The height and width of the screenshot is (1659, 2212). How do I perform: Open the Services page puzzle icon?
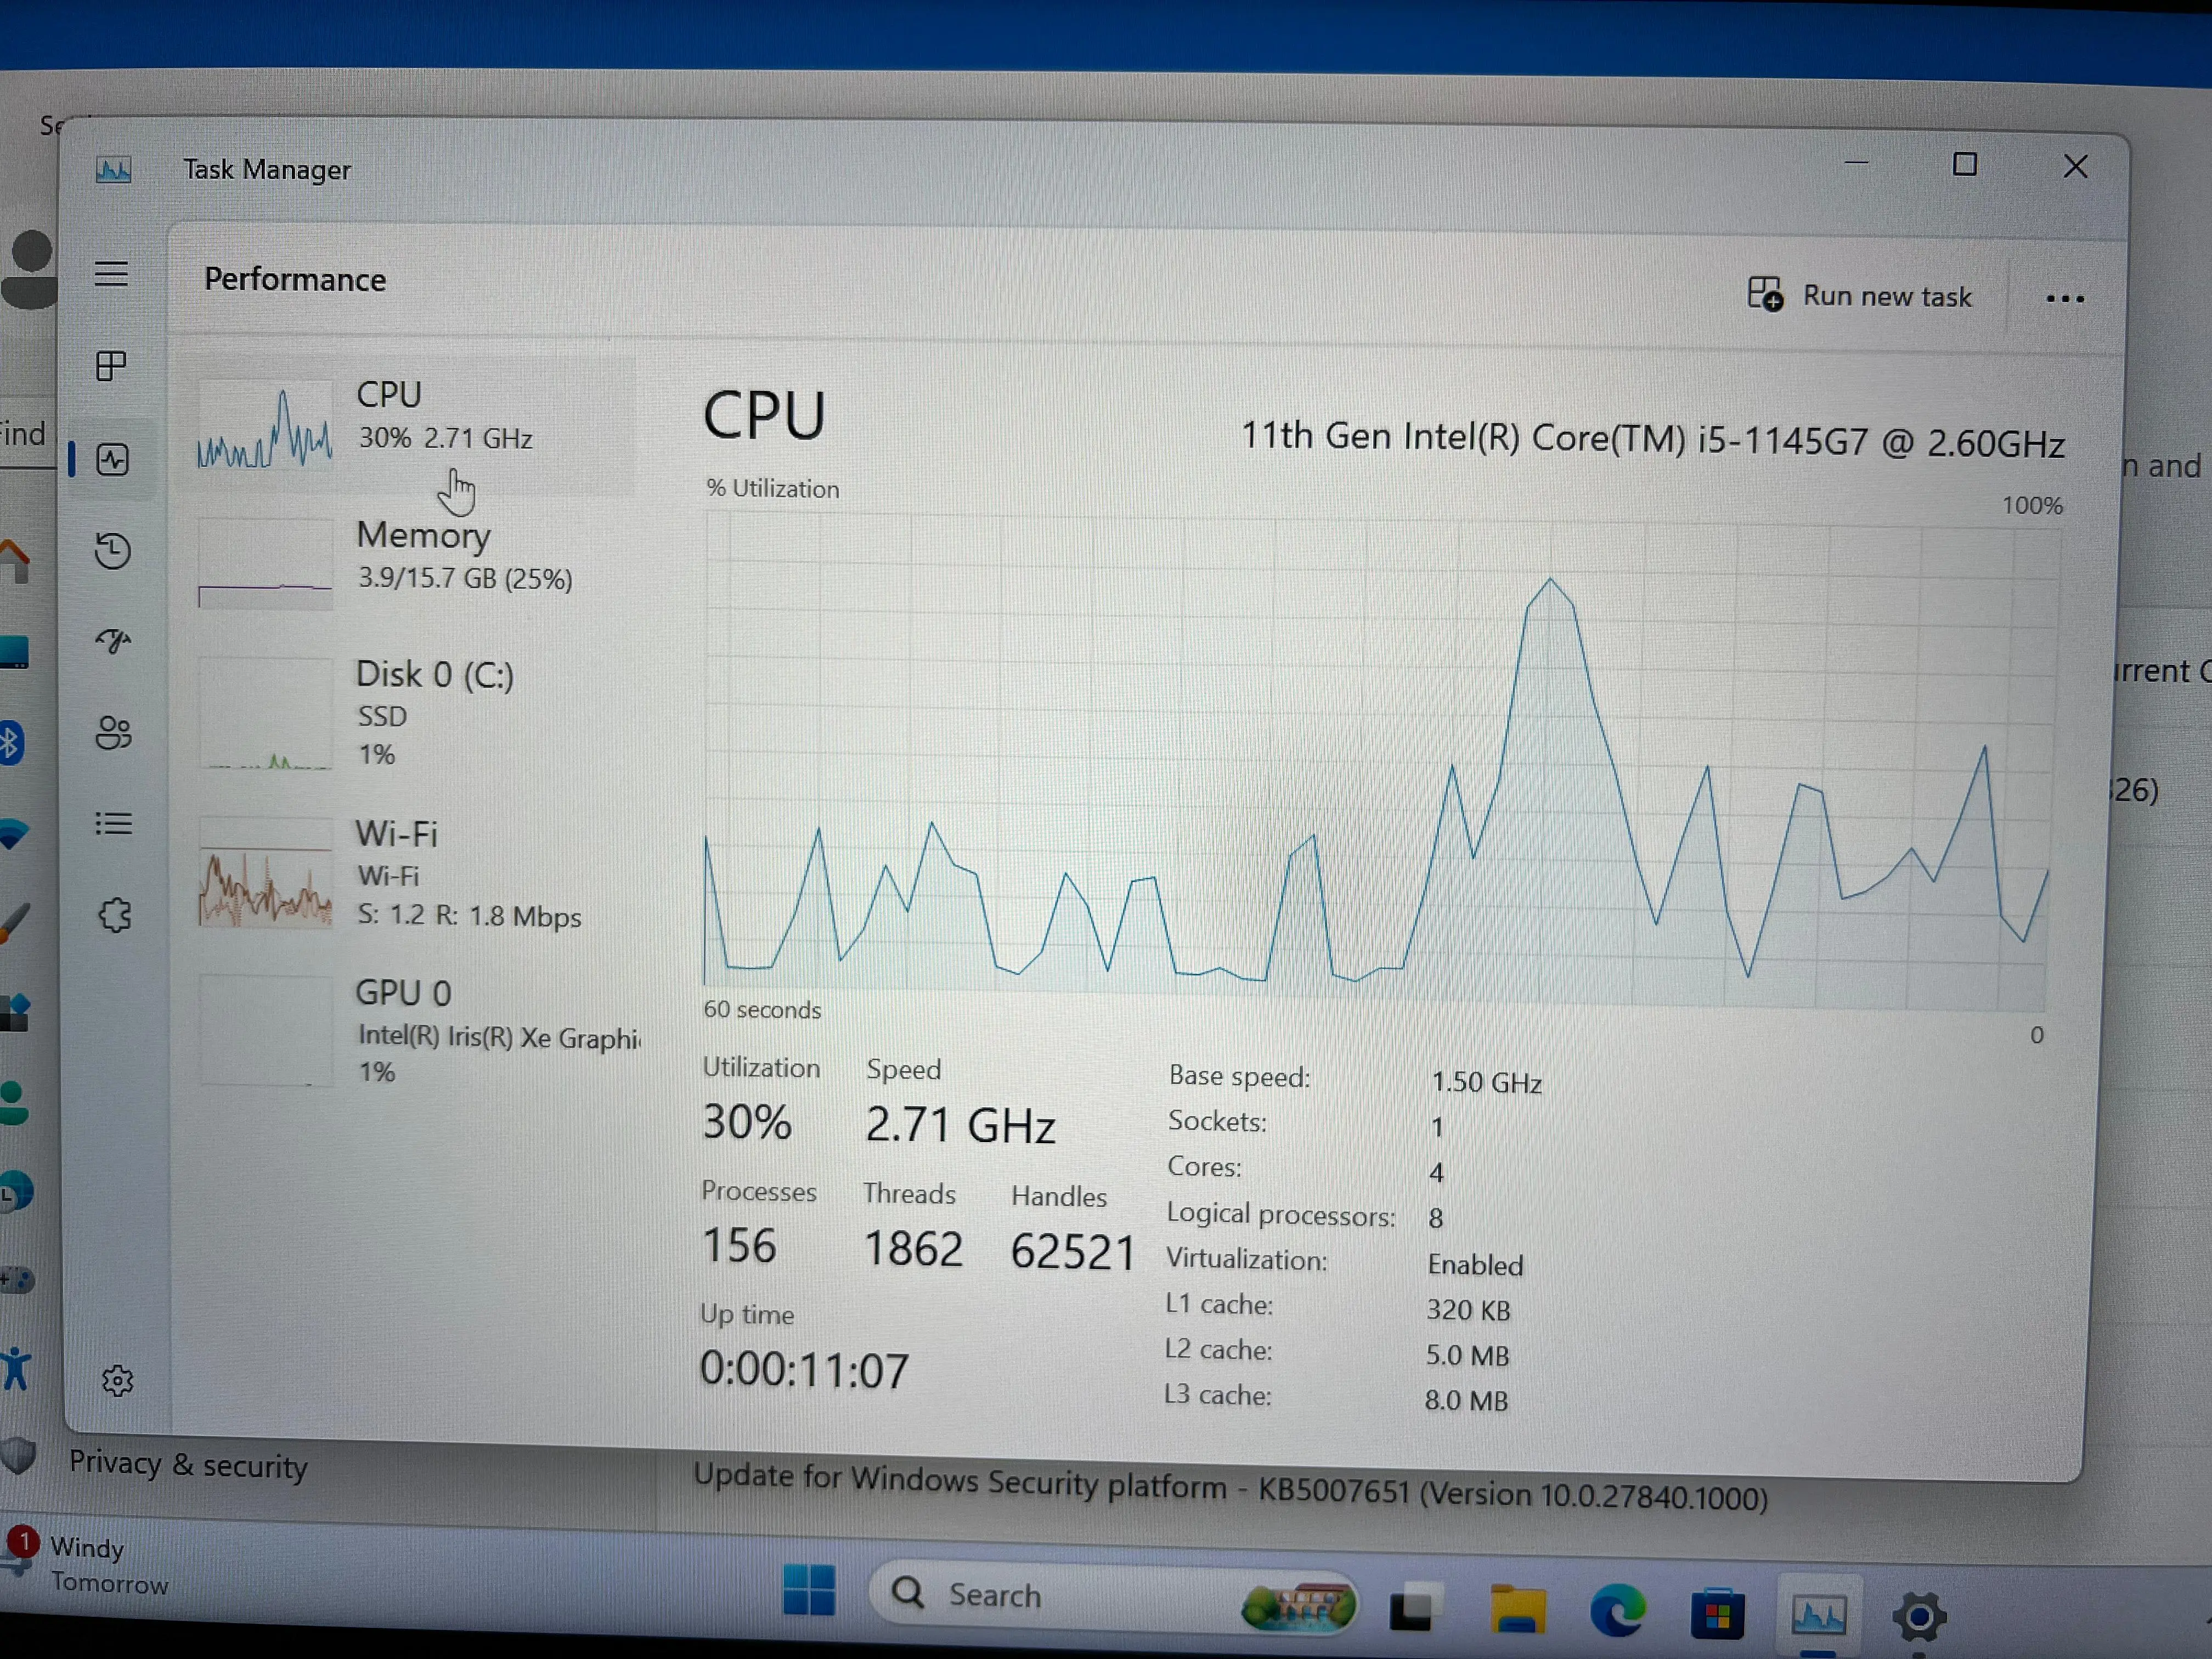point(115,914)
